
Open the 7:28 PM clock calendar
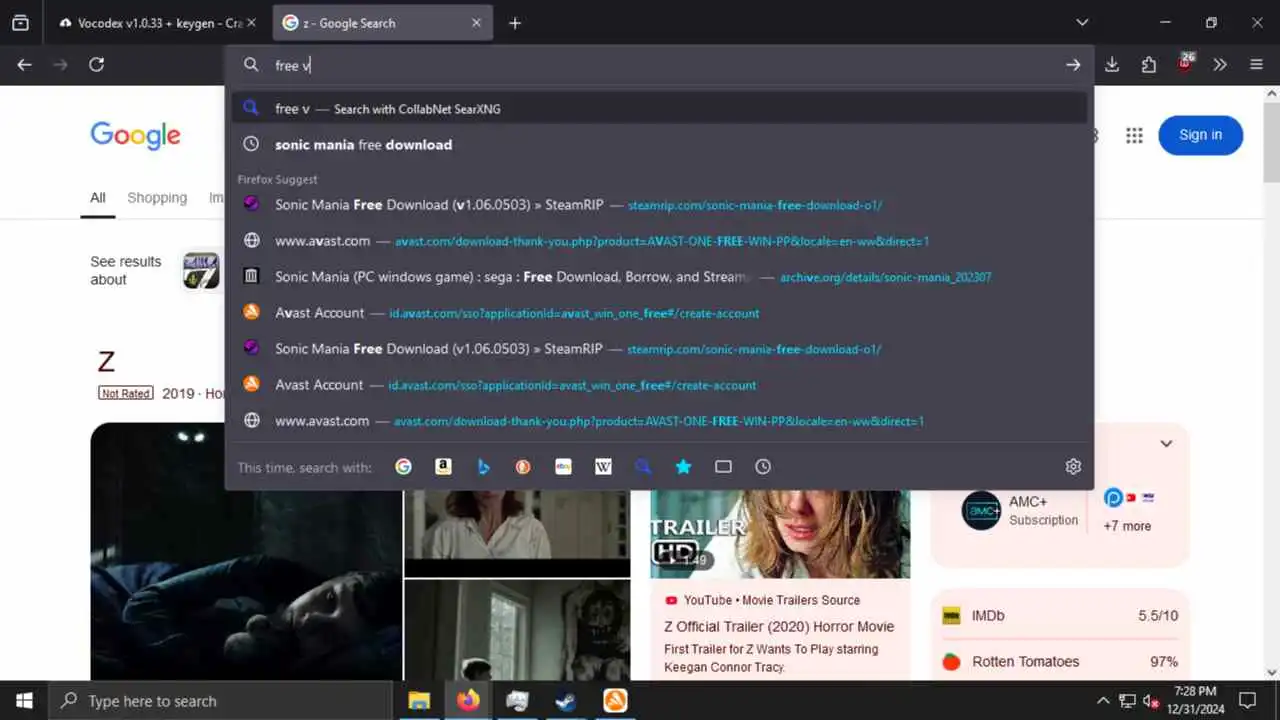pyautogui.click(x=1195, y=701)
